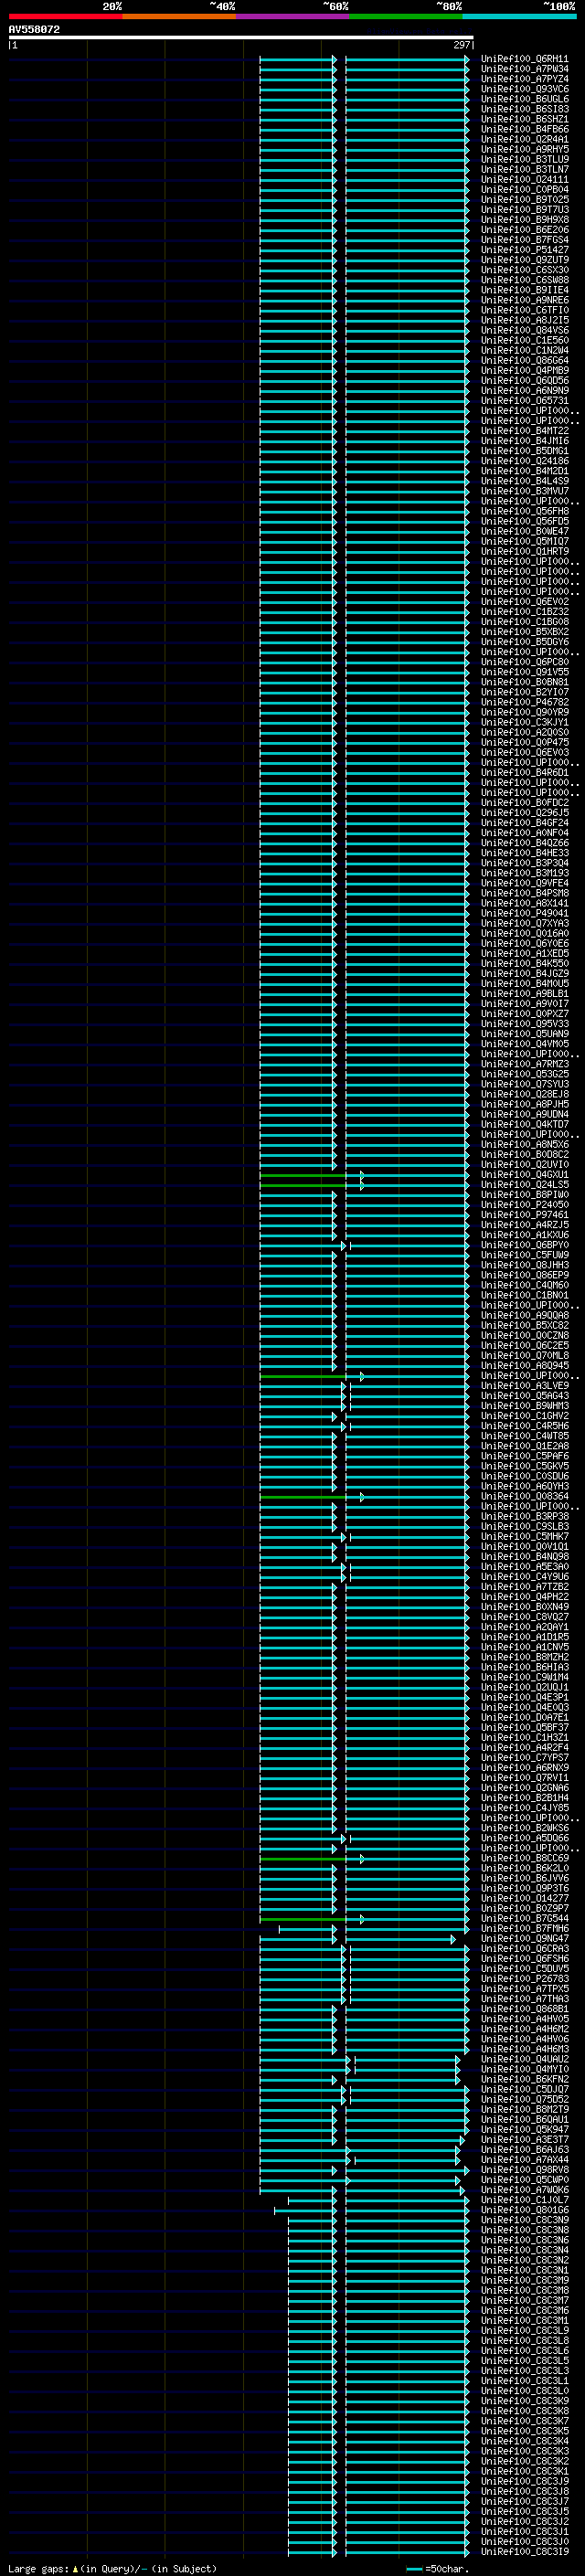This screenshot has height=2576, width=585.
Task: Select label UniRef100_B4NQ98
Action: [525, 1556]
